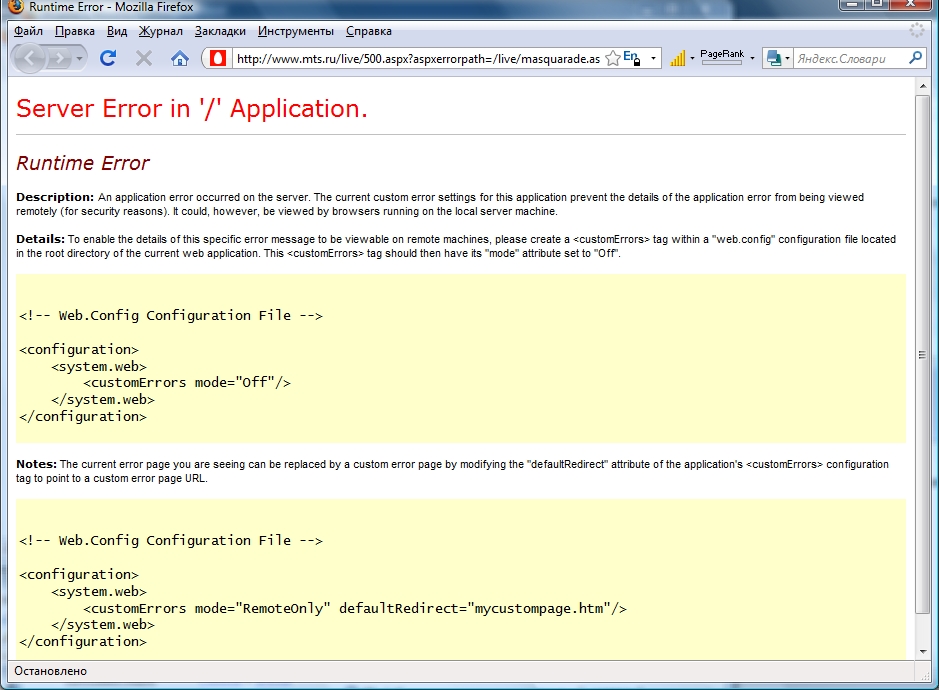Open the Закладки menu

pos(220,31)
